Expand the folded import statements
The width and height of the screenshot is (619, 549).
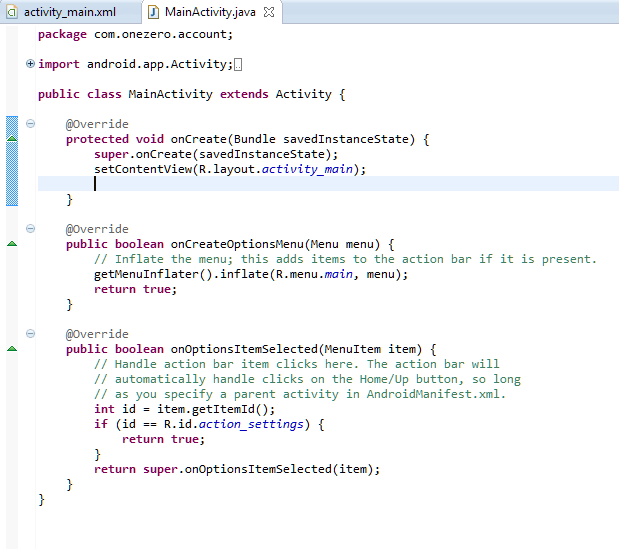(x=30, y=64)
